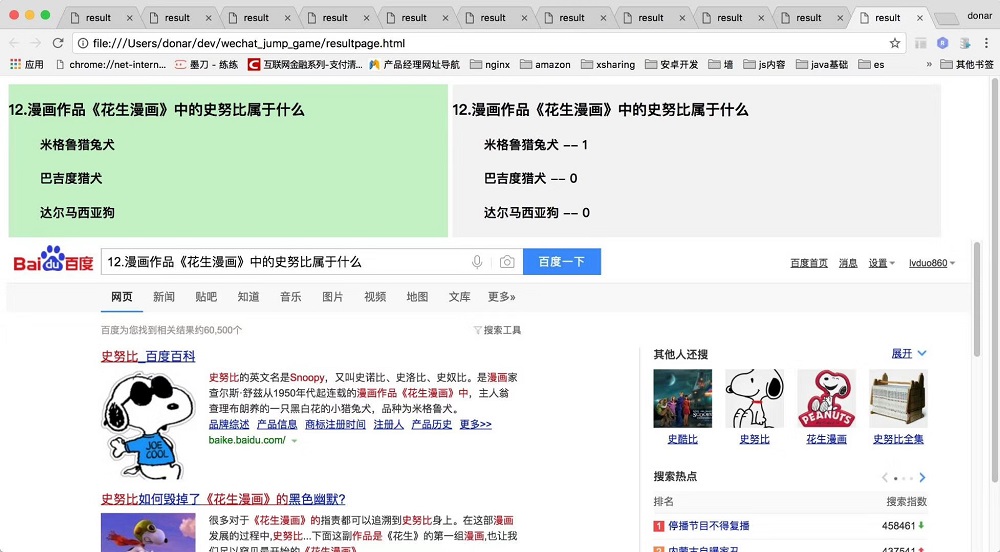This screenshot has width=1000, height=552.
Task: Reload the page
Action: pyautogui.click(x=58, y=43)
